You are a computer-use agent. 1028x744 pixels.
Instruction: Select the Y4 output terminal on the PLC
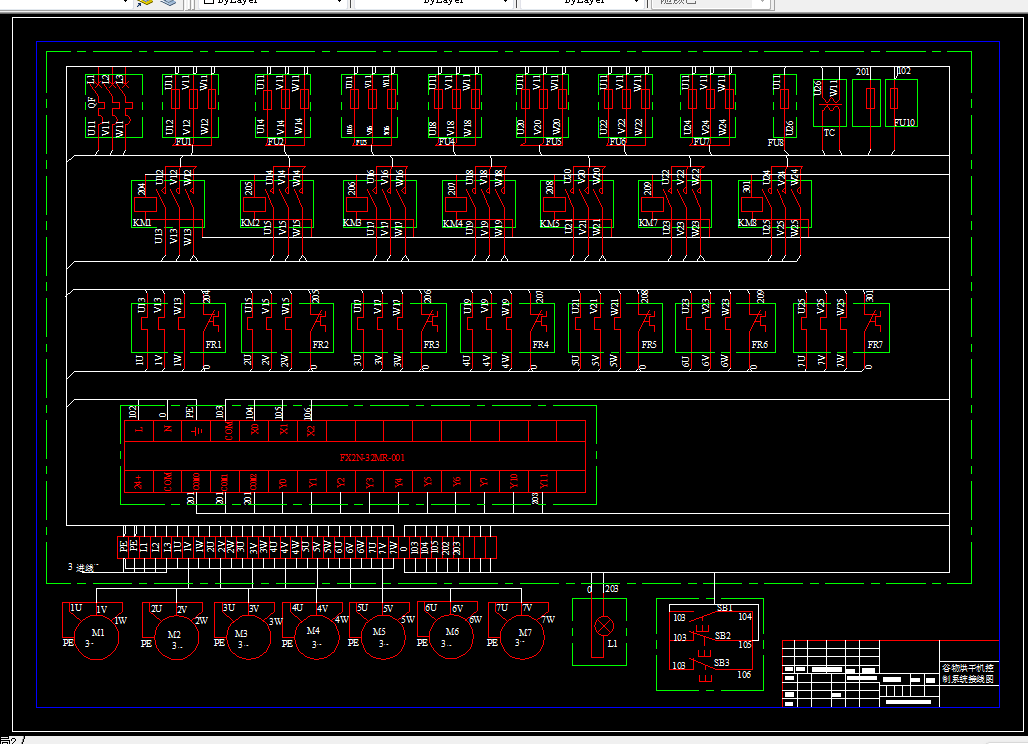(399, 483)
